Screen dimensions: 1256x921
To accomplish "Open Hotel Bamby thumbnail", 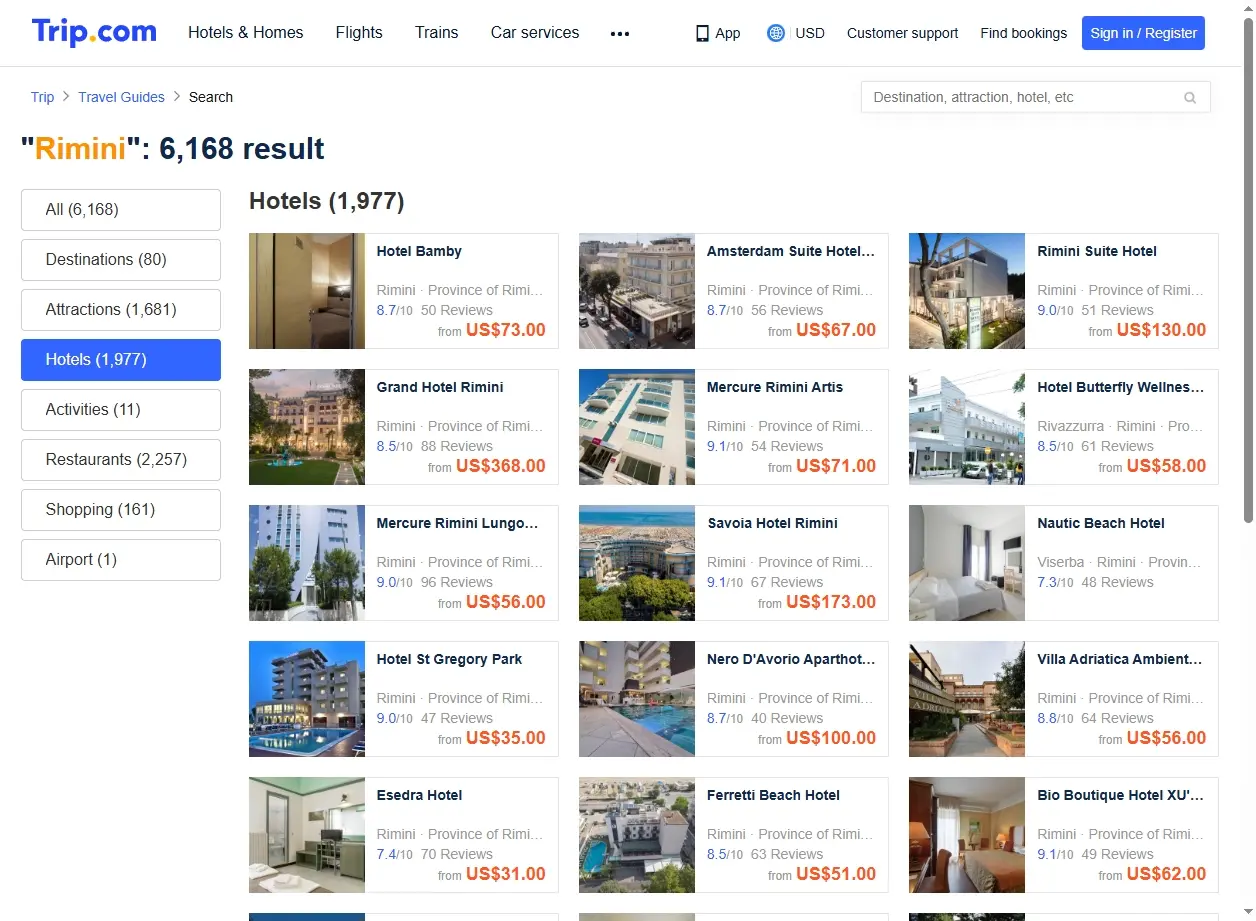I will click(307, 291).
